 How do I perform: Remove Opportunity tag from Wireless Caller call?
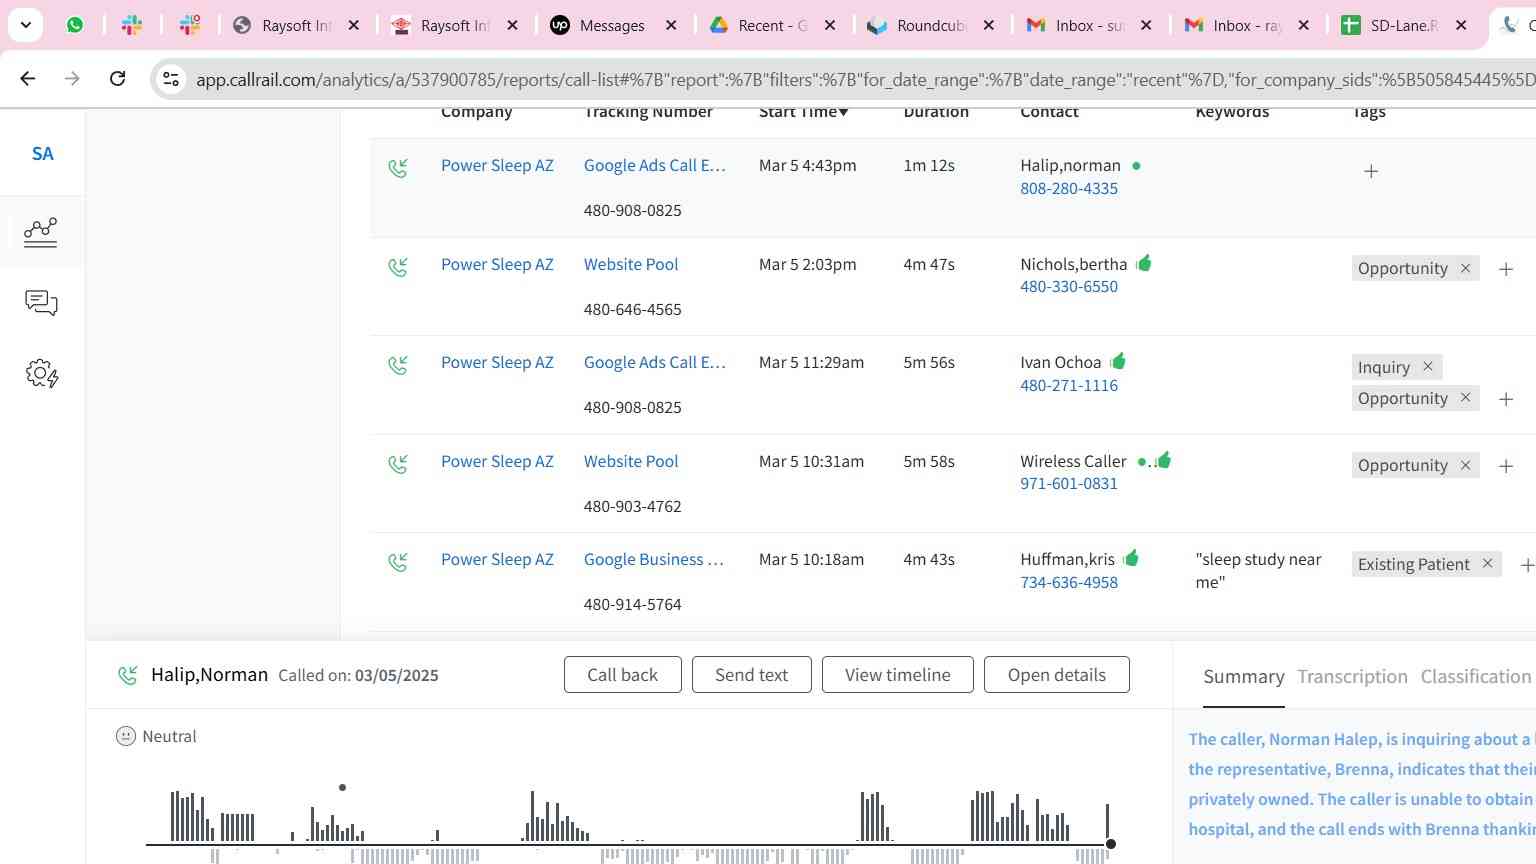click(x=1466, y=465)
